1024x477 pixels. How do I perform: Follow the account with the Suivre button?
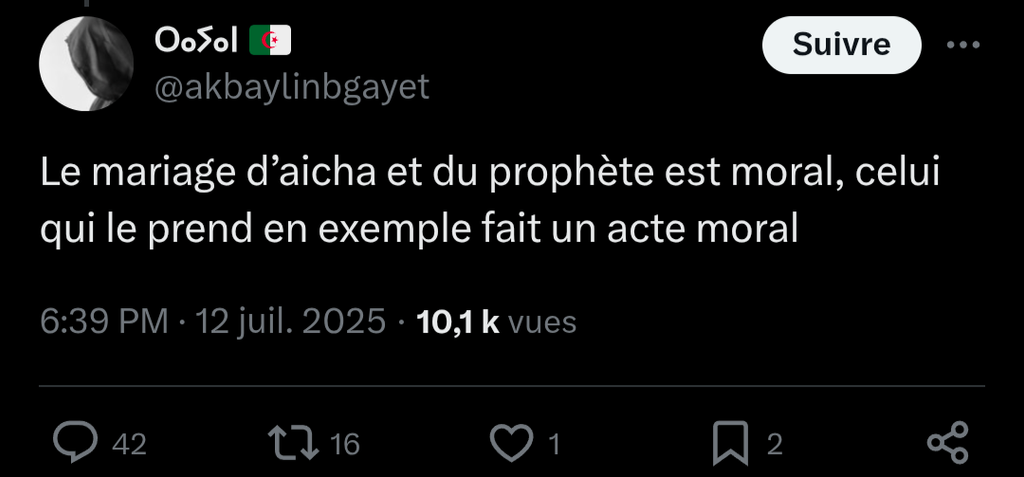pos(841,45)
